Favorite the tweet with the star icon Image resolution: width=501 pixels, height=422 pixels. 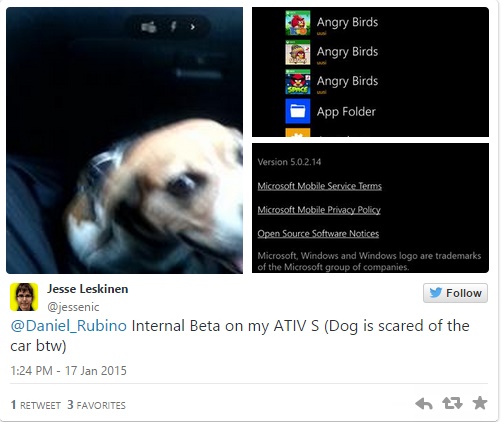pyautogui.click(x=480, y=403)
